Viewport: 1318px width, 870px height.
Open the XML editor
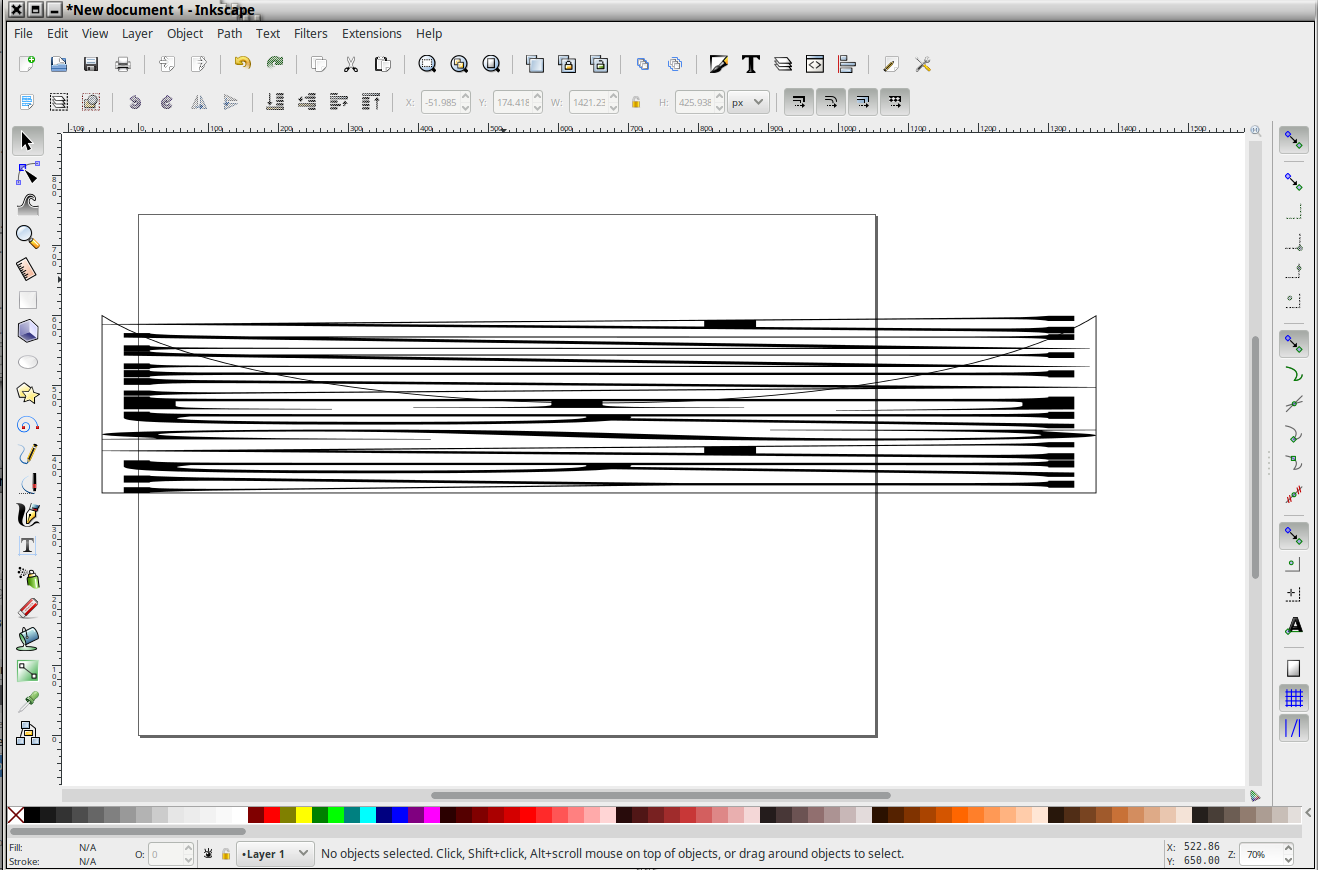815,64
